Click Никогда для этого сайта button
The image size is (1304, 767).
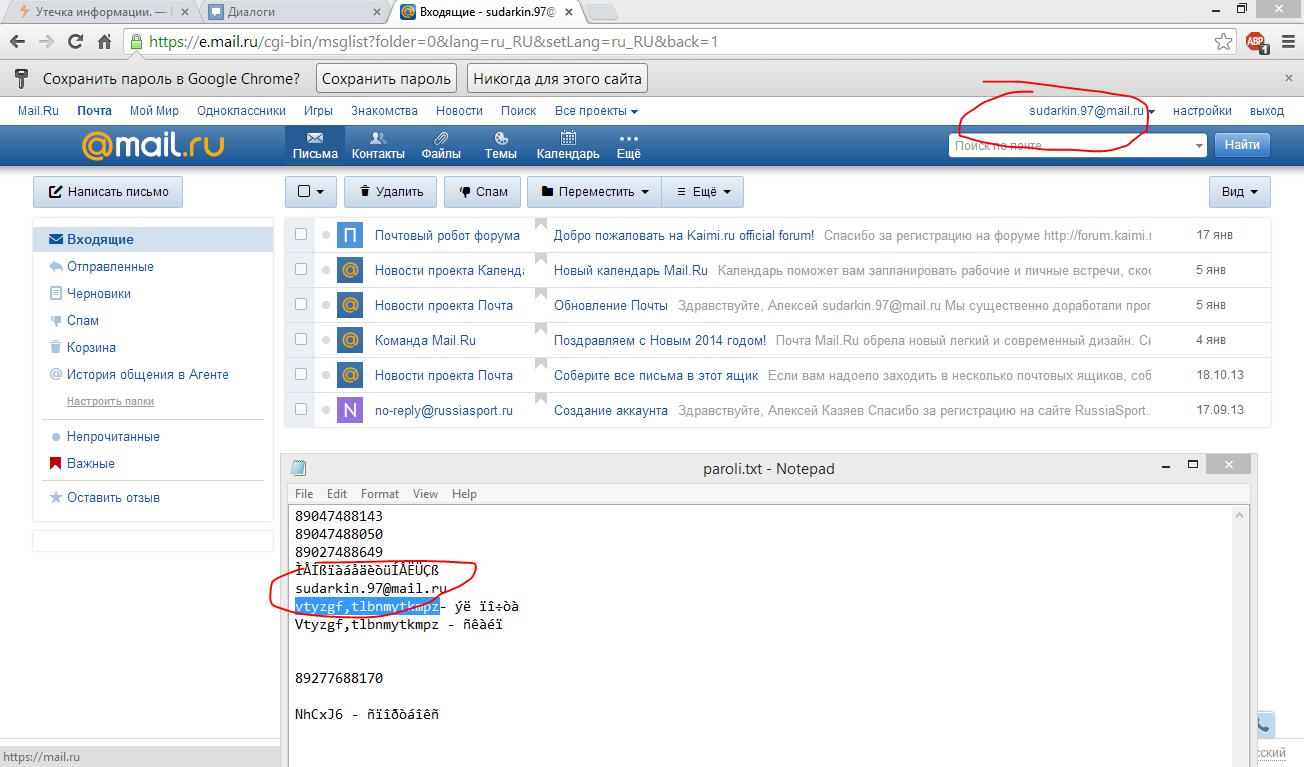point(557,78)
